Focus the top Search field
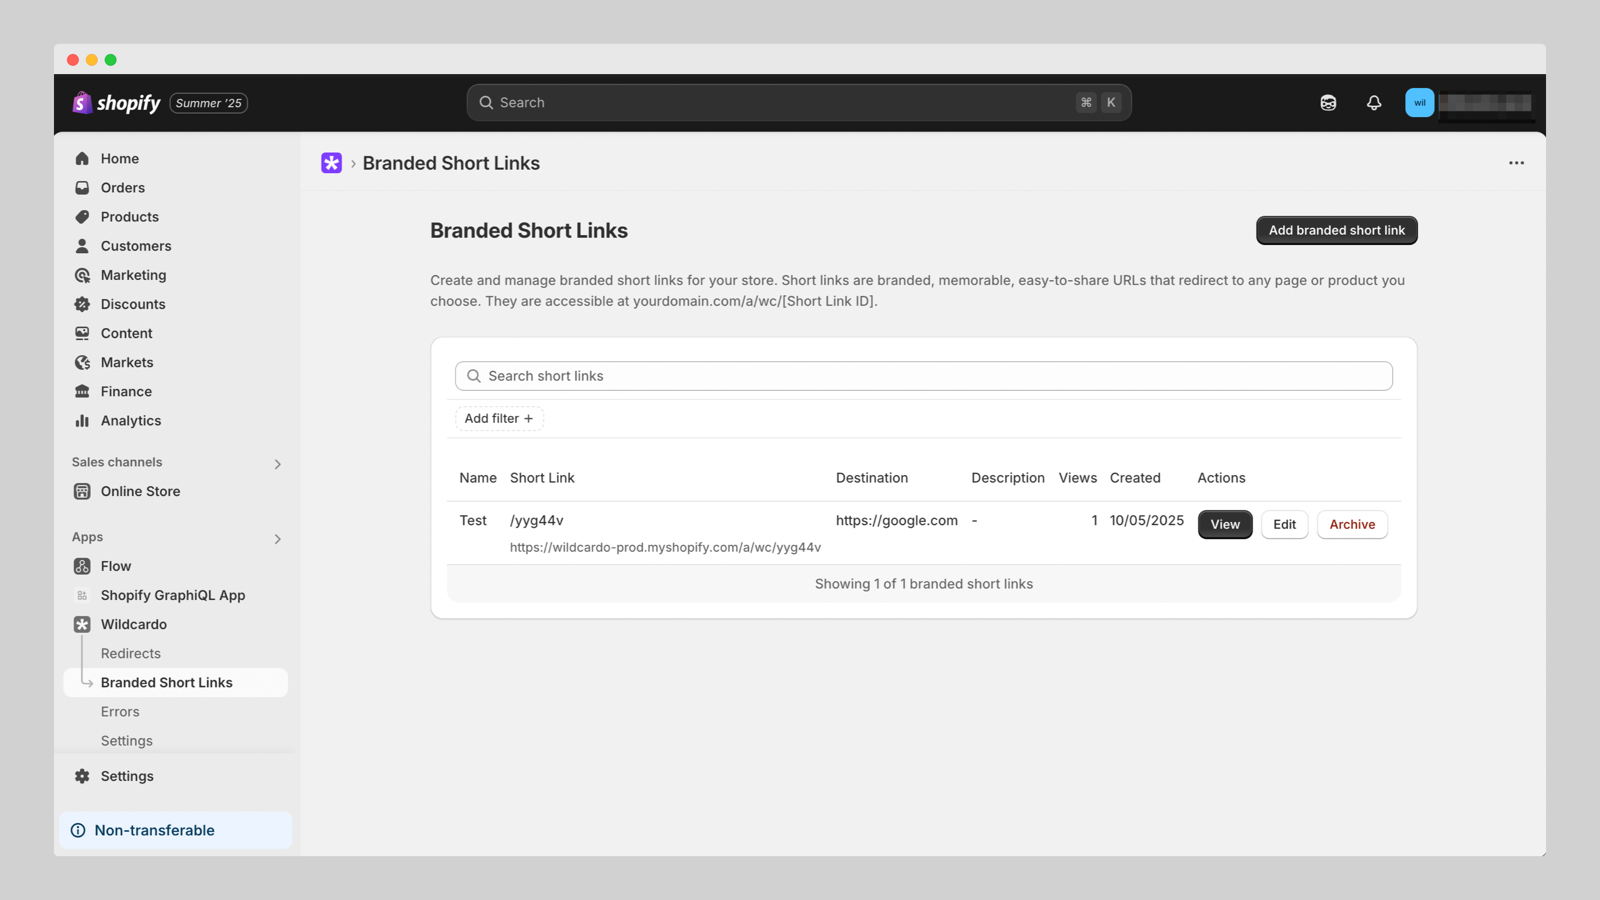Viewport: 1600px width, 900px height. click(x=799, y=103)
